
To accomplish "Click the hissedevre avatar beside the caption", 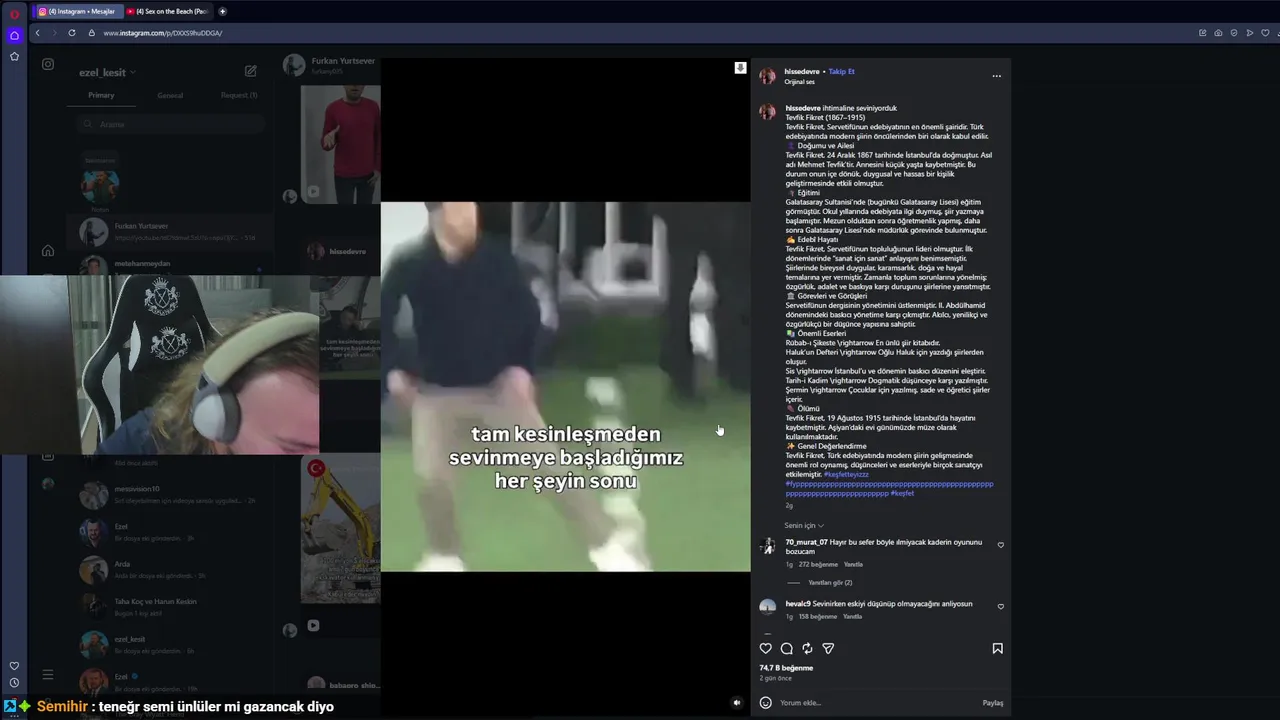I will (x=767, y=112).
